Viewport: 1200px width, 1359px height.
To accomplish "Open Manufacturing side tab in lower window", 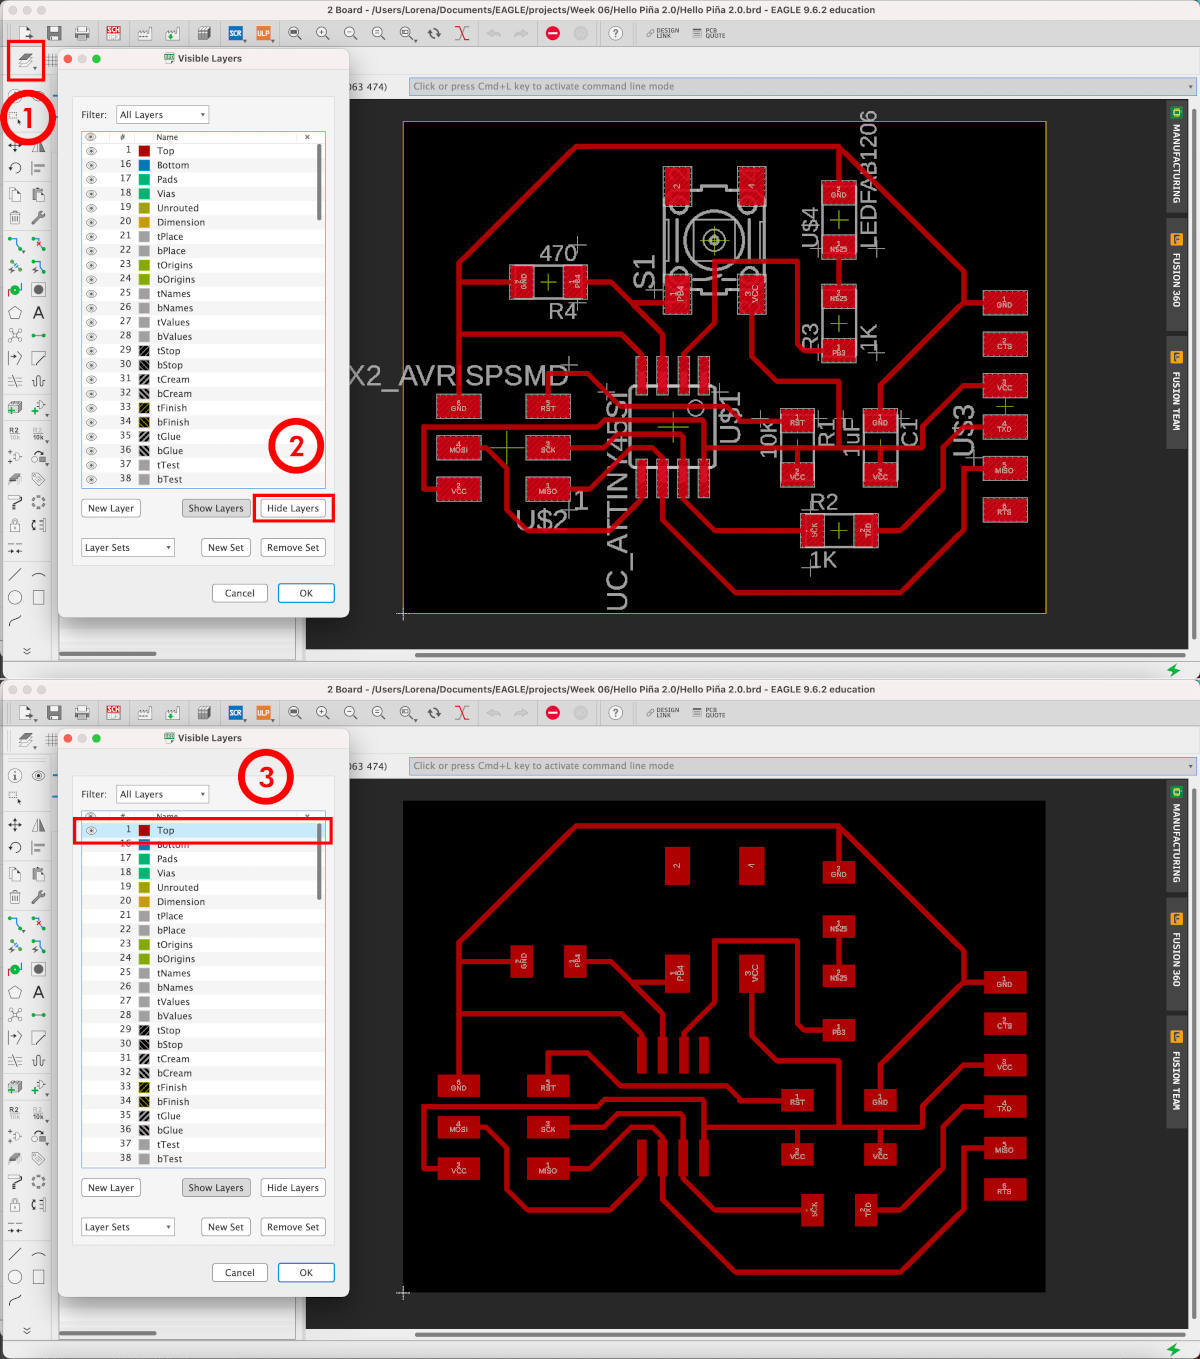I will [x=1177, y=834].
